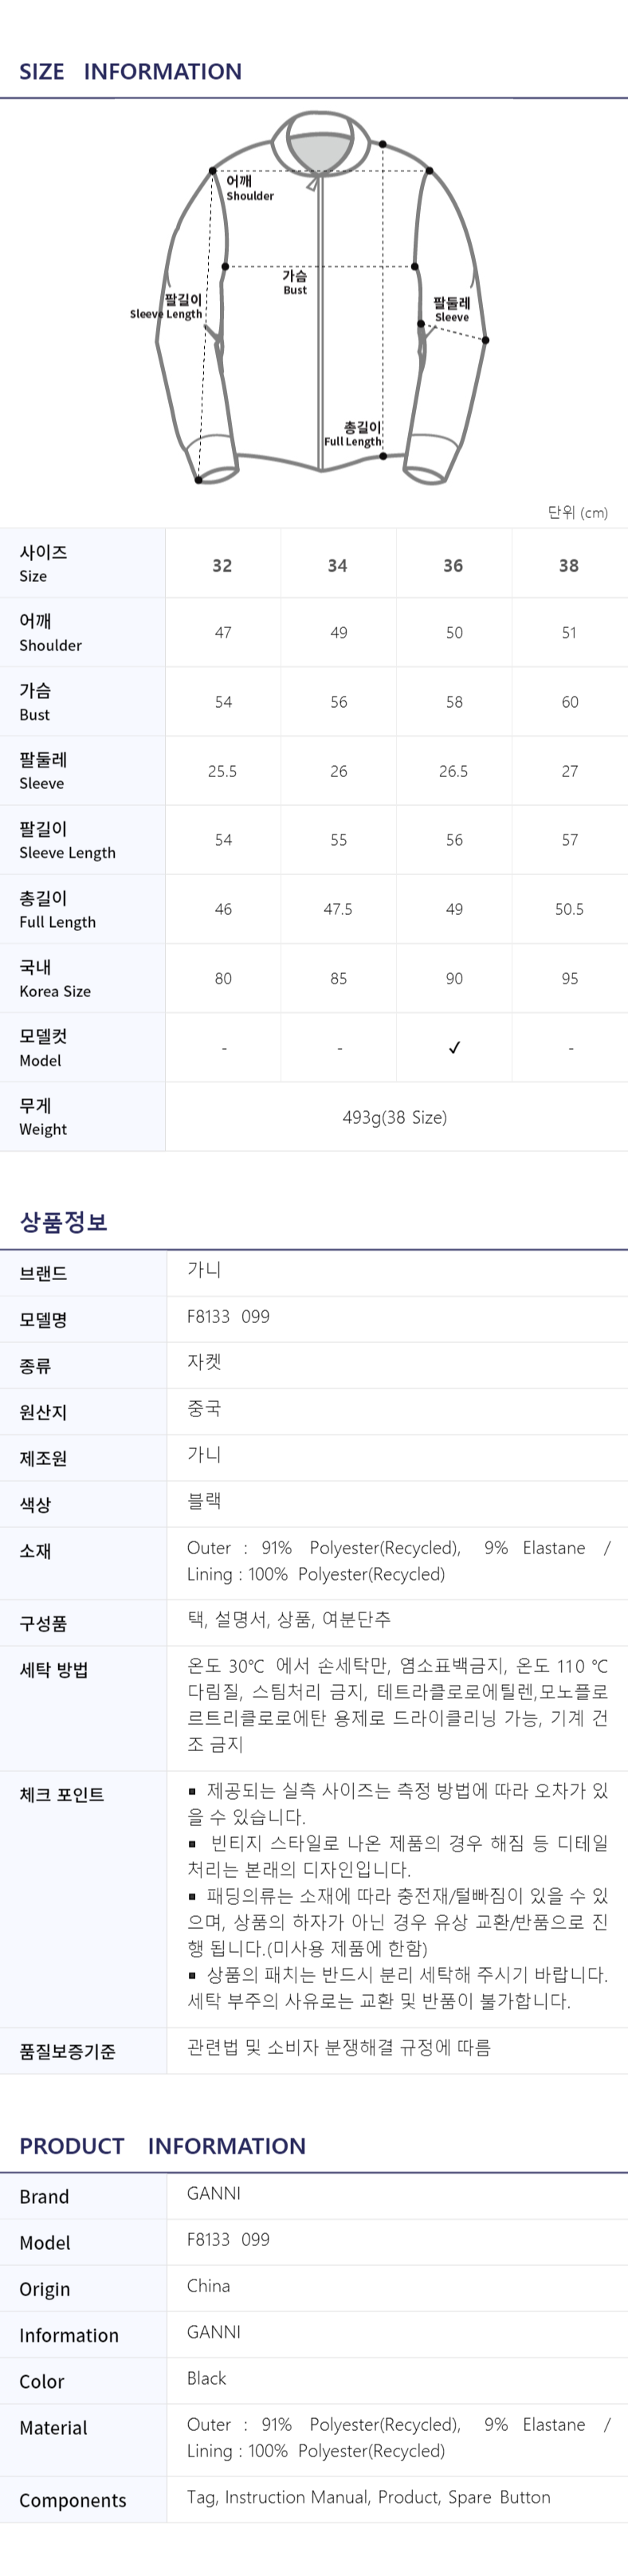The height and width of the screenshot is (2576, 628).
Task: Click the 493g(38 Size) weight value
Action: tap(395, 1117)
